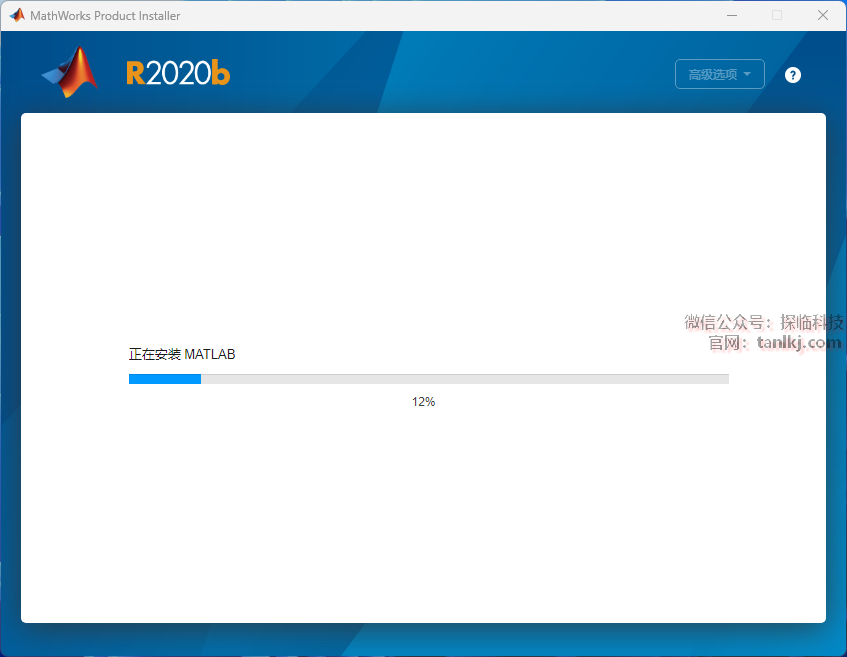Click the R2020b version logo
Screen dimensions: 847x657
point(178,73)
